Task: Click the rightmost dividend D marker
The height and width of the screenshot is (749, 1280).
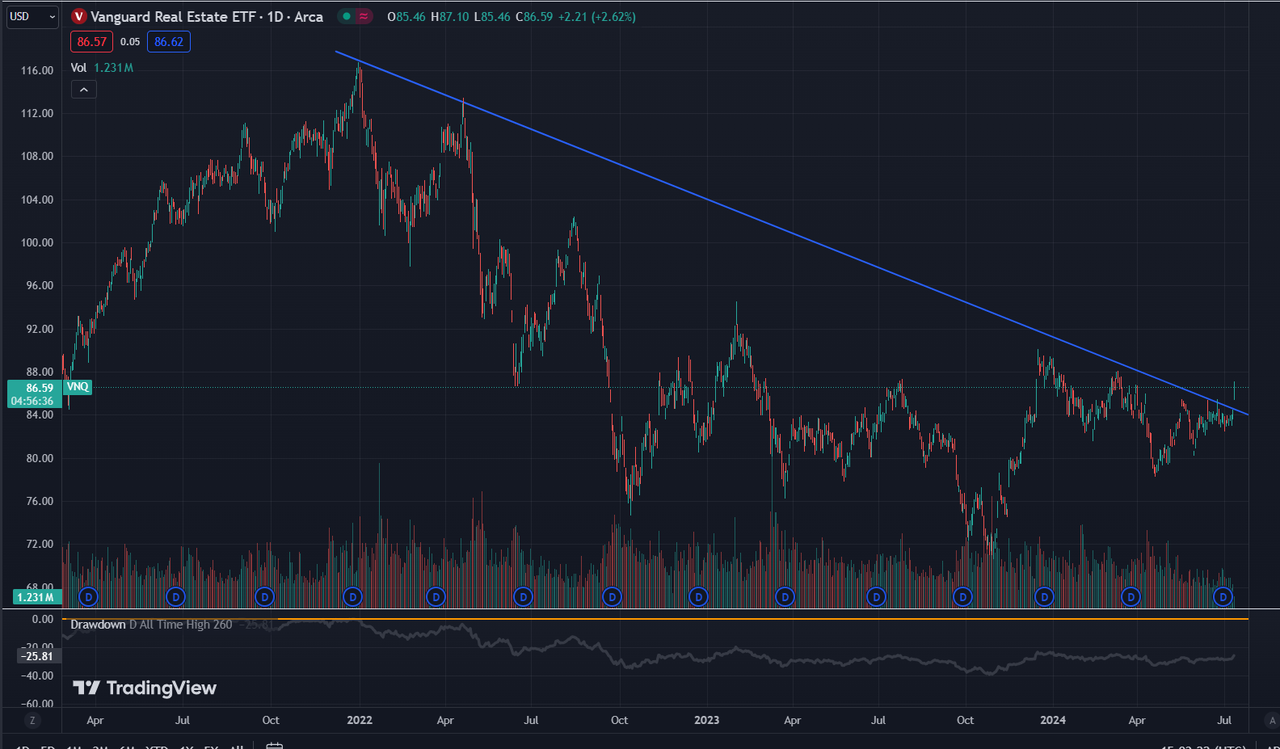Action: click(1222, 596)
